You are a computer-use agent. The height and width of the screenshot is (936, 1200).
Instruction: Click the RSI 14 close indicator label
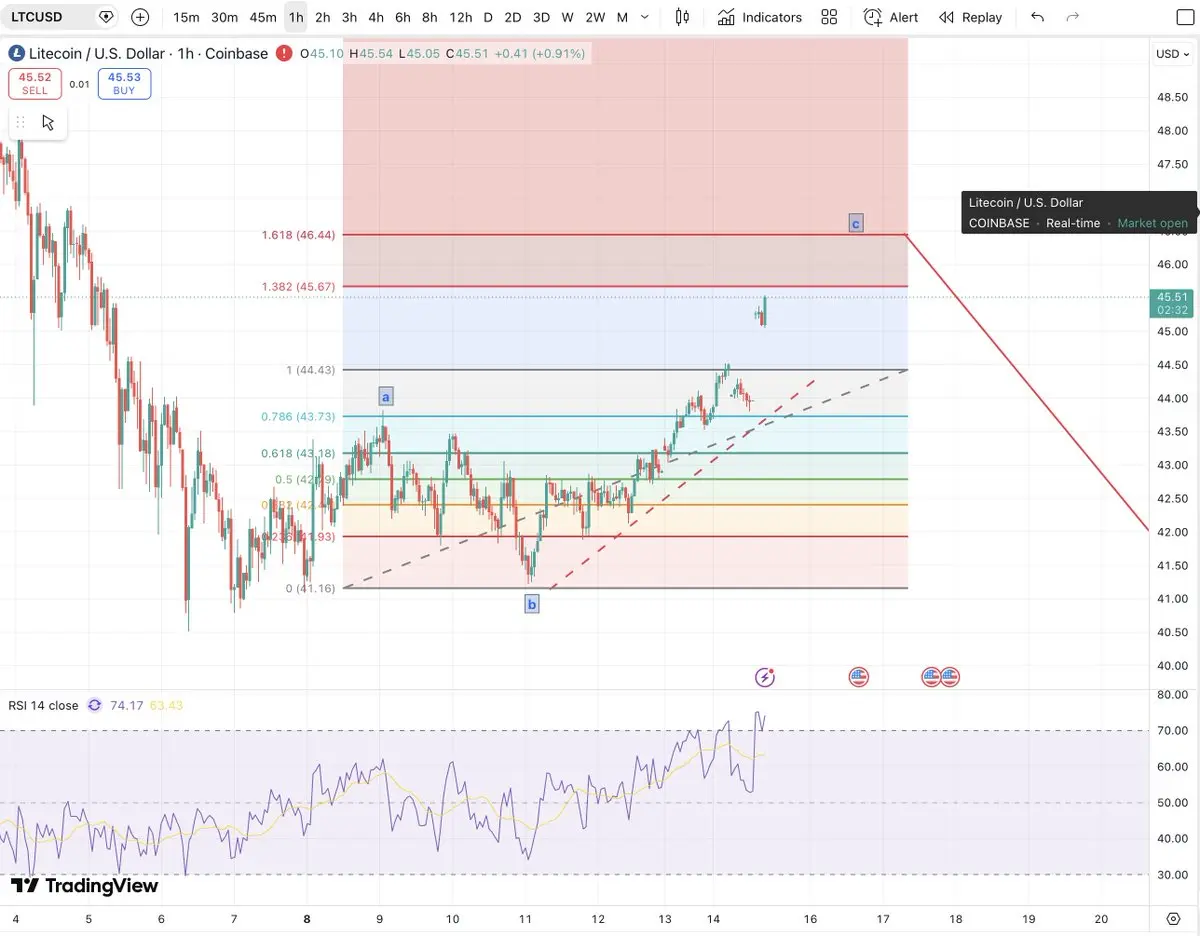point(43,705)
